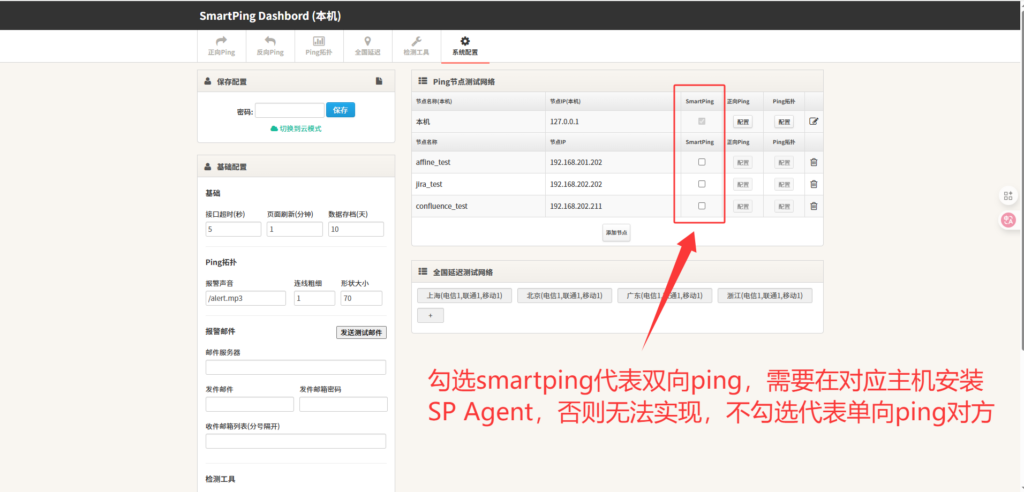Enable SmartPing for jira_test
Viewport: 1024px width, 492px height.
click(x=701, y=184)
